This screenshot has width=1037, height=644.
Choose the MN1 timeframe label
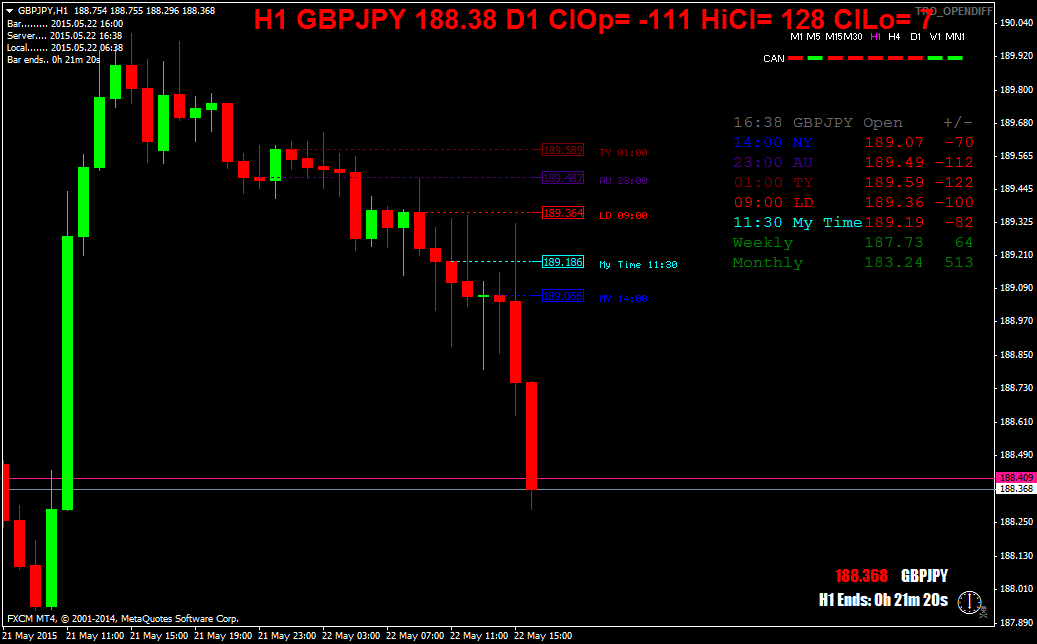[955, 37]
